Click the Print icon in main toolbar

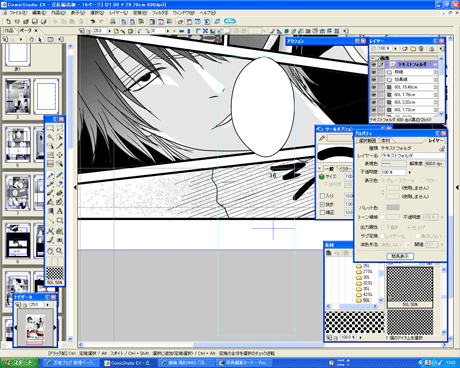coord(113,21)
